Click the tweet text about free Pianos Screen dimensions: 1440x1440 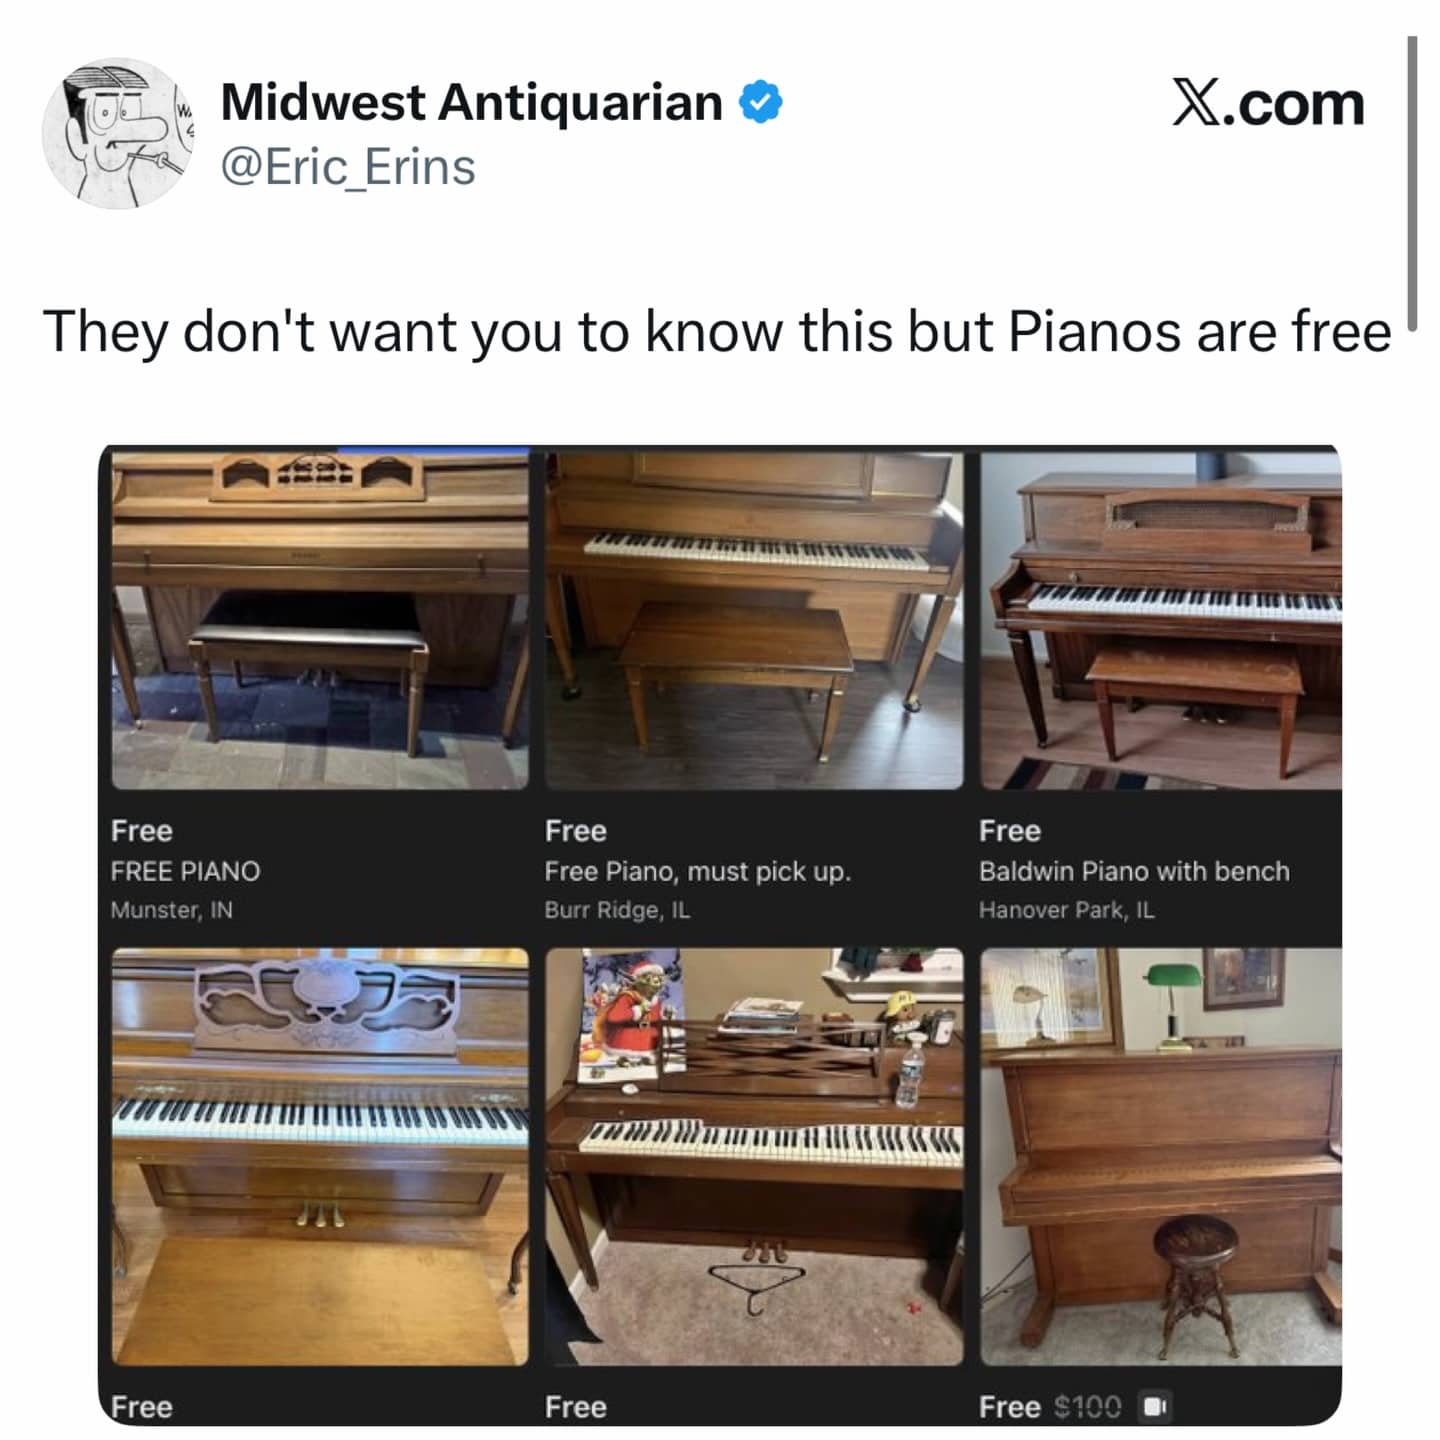coord(717,331)
